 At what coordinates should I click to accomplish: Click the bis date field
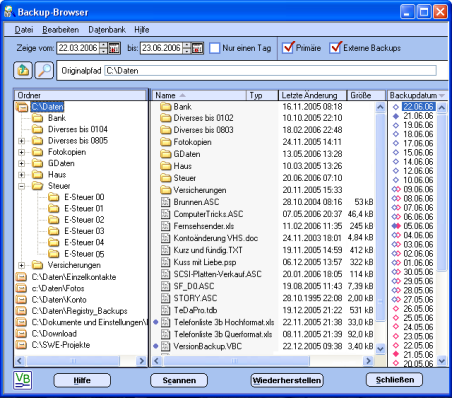click(162, 48)
